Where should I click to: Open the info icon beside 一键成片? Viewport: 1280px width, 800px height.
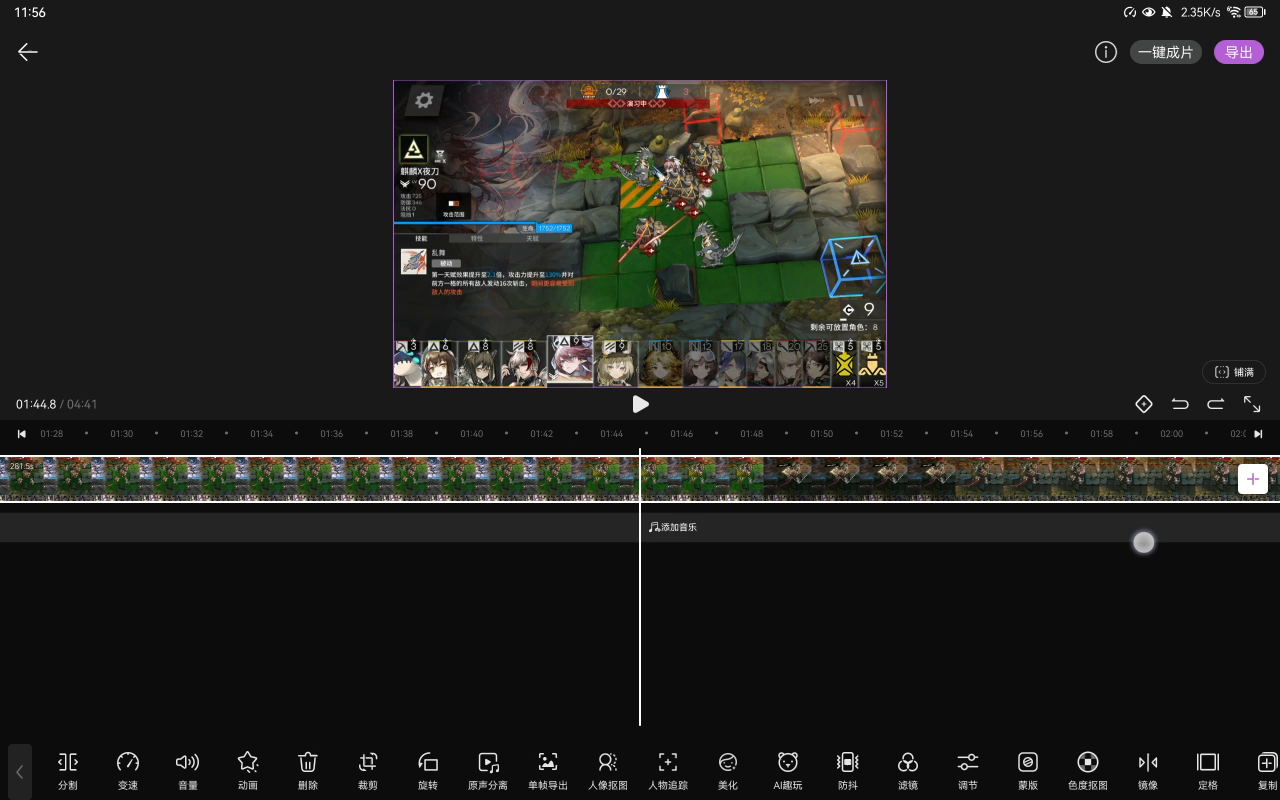(1105, 52)
